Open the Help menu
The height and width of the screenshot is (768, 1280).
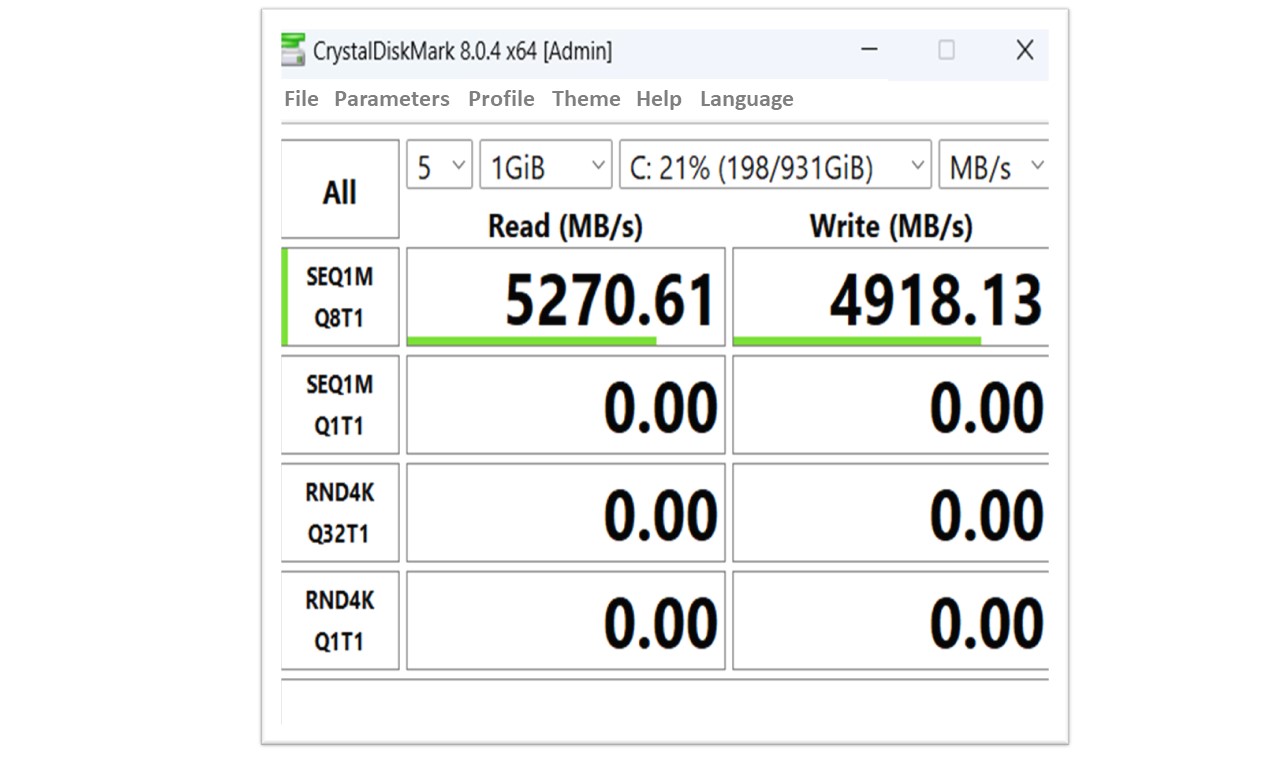pos(659,99)
